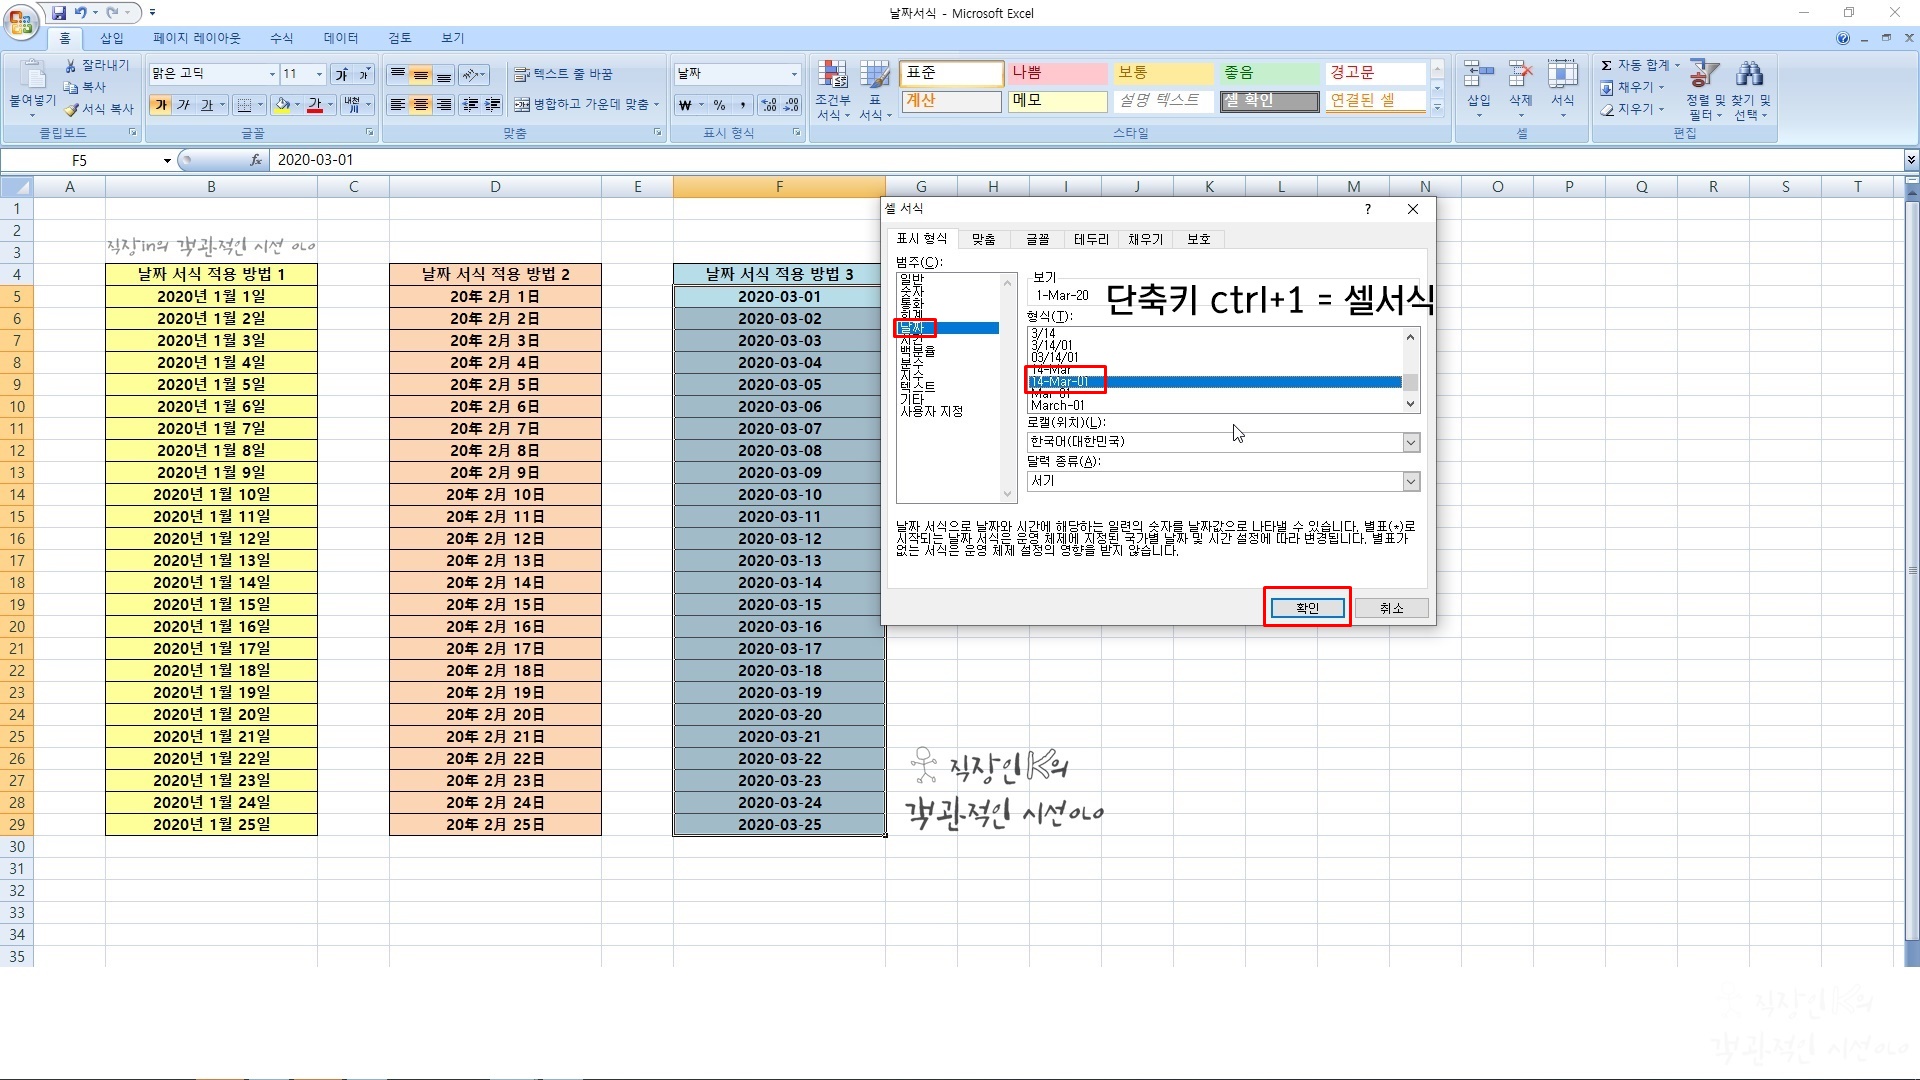
Task: Toggle the italic formatting button
Action: (x=183, y=105)
